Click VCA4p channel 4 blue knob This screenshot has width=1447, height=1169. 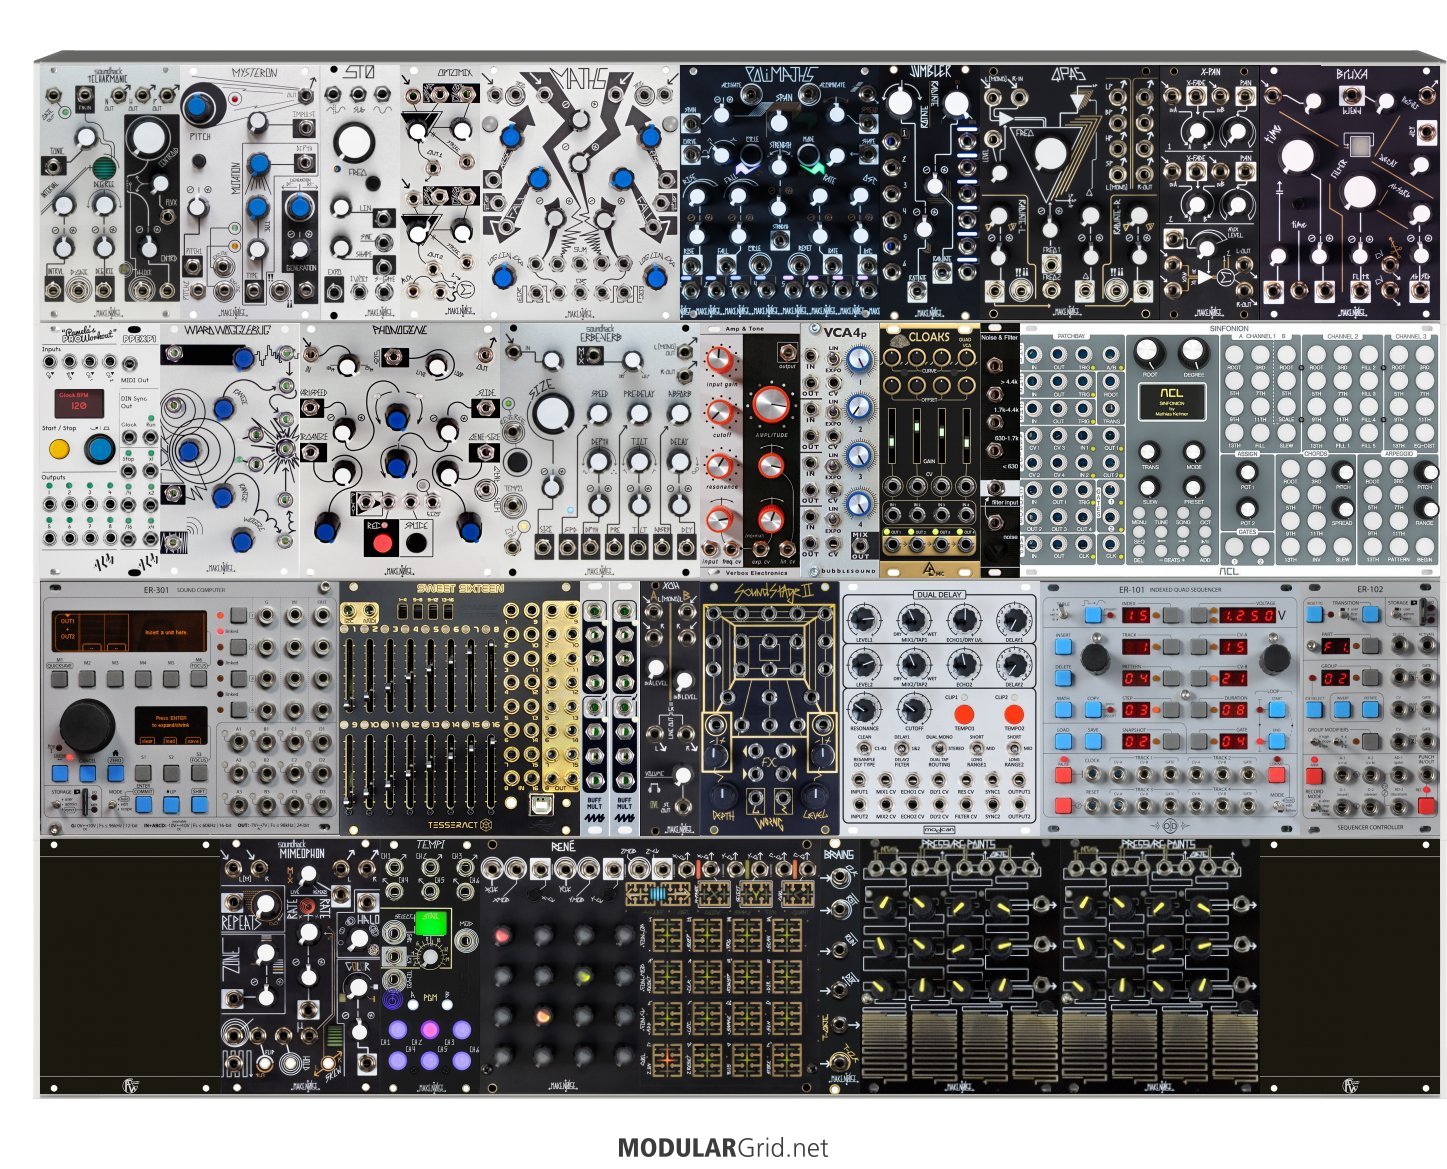click(859, 503)
